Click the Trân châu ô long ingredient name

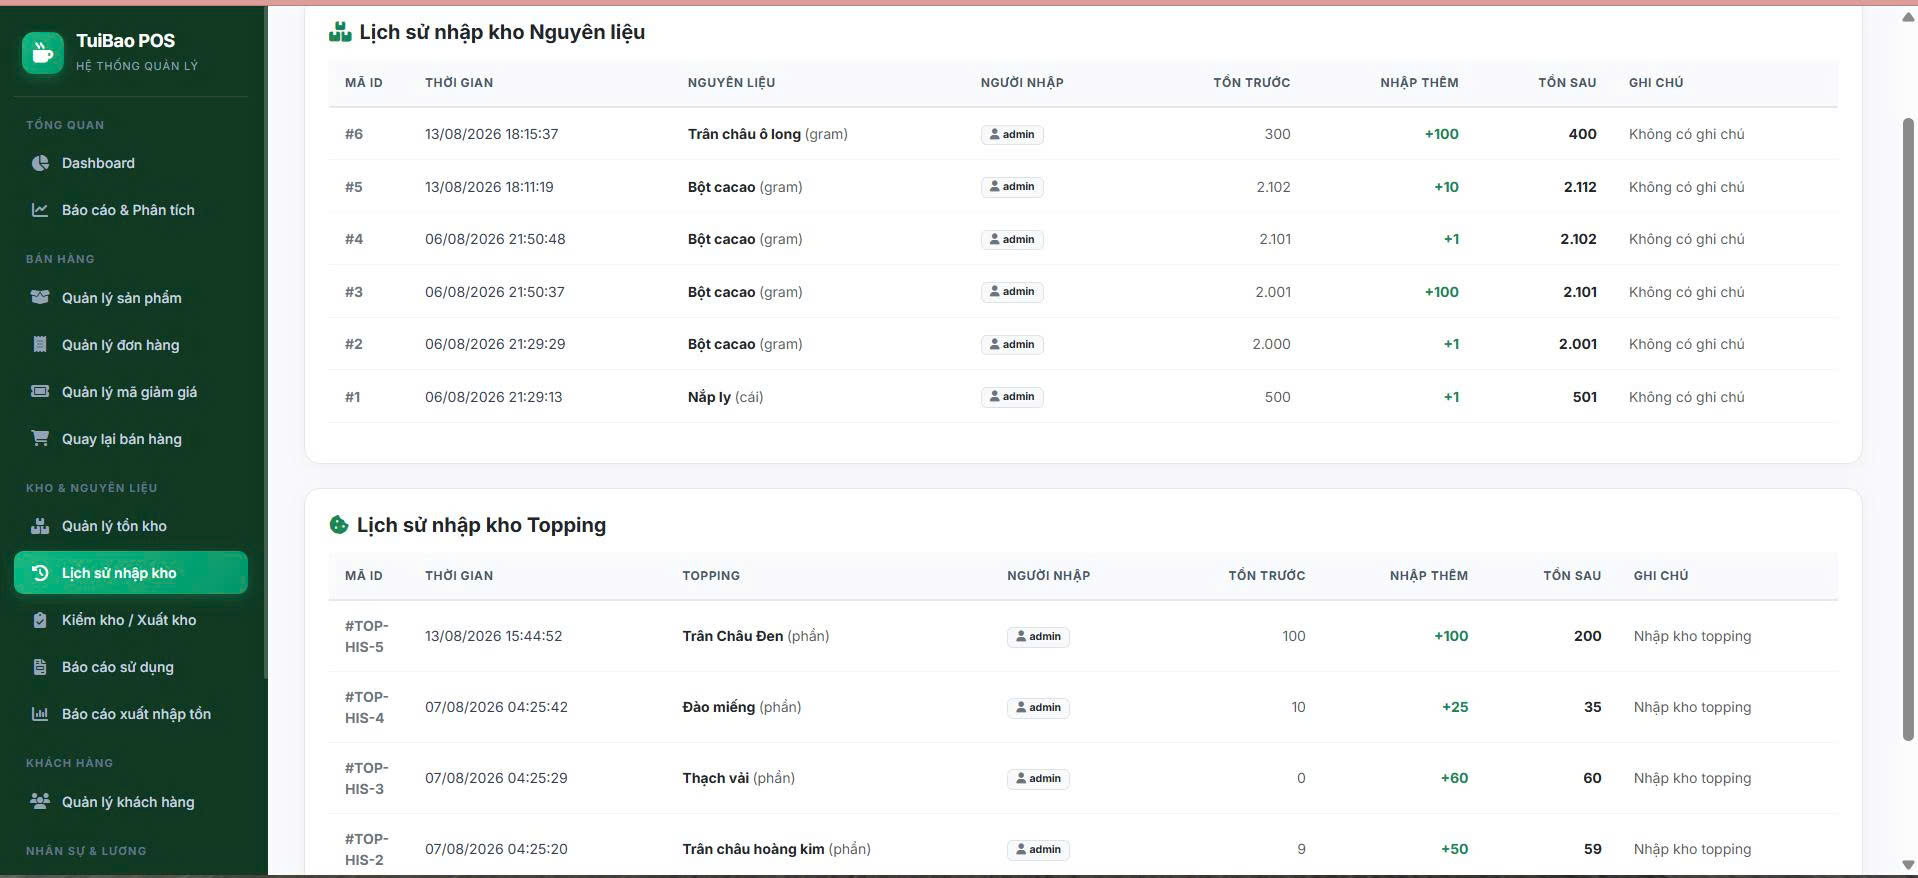pos(744,134)
